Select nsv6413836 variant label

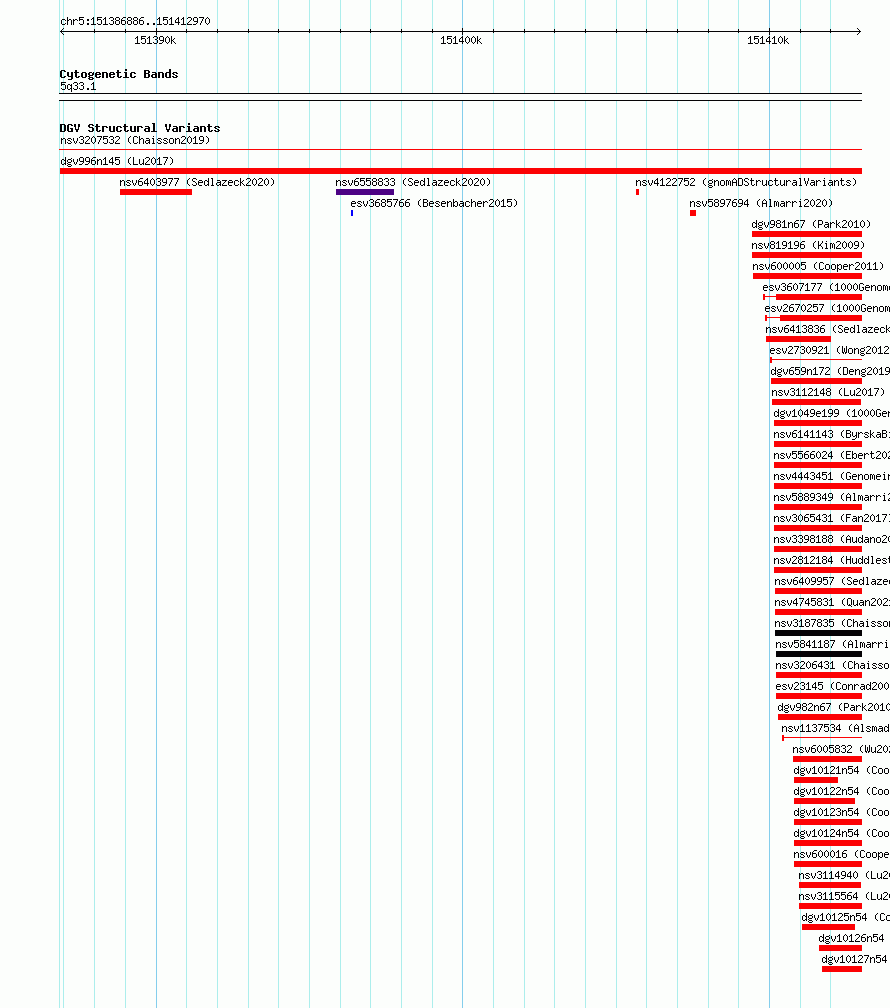(x=828, y=330)
